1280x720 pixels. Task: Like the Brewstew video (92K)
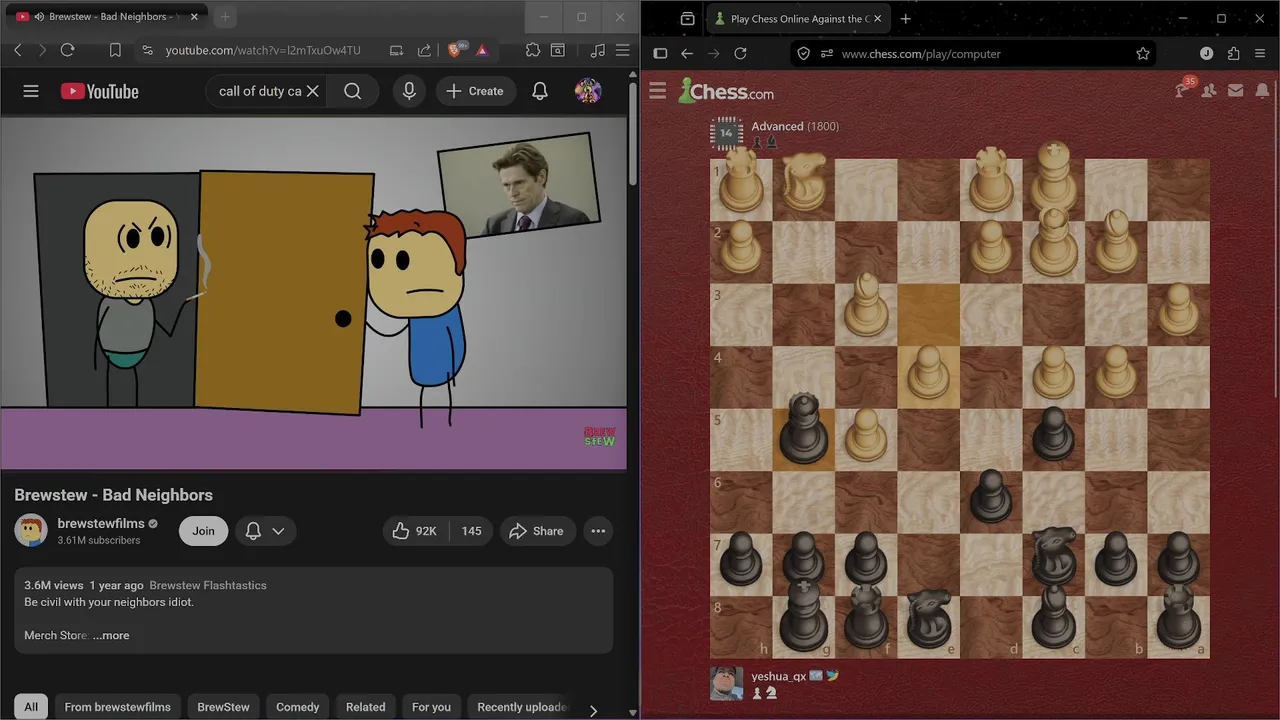tap(415, 531)
